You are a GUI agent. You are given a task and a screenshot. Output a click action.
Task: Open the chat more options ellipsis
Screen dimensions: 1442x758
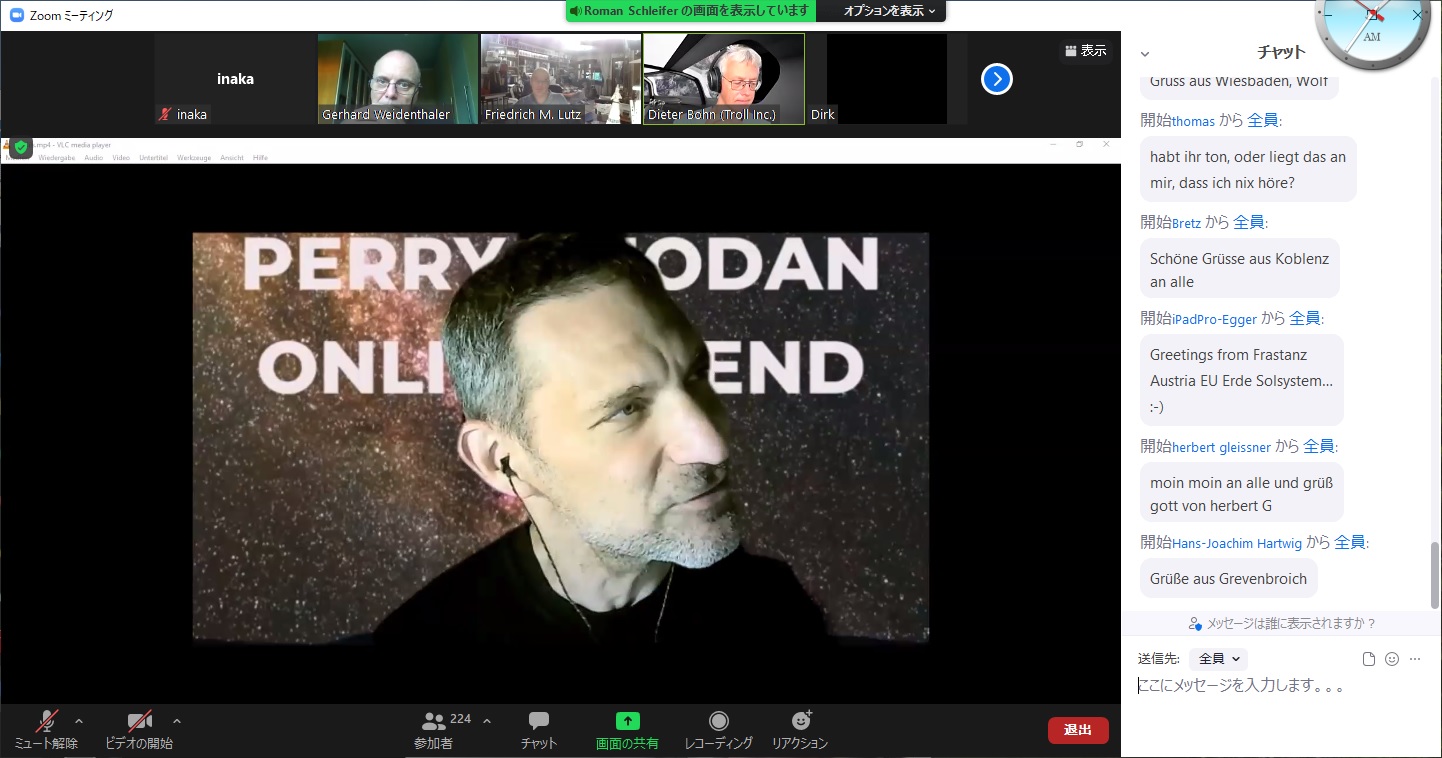tap(1415, 659)
